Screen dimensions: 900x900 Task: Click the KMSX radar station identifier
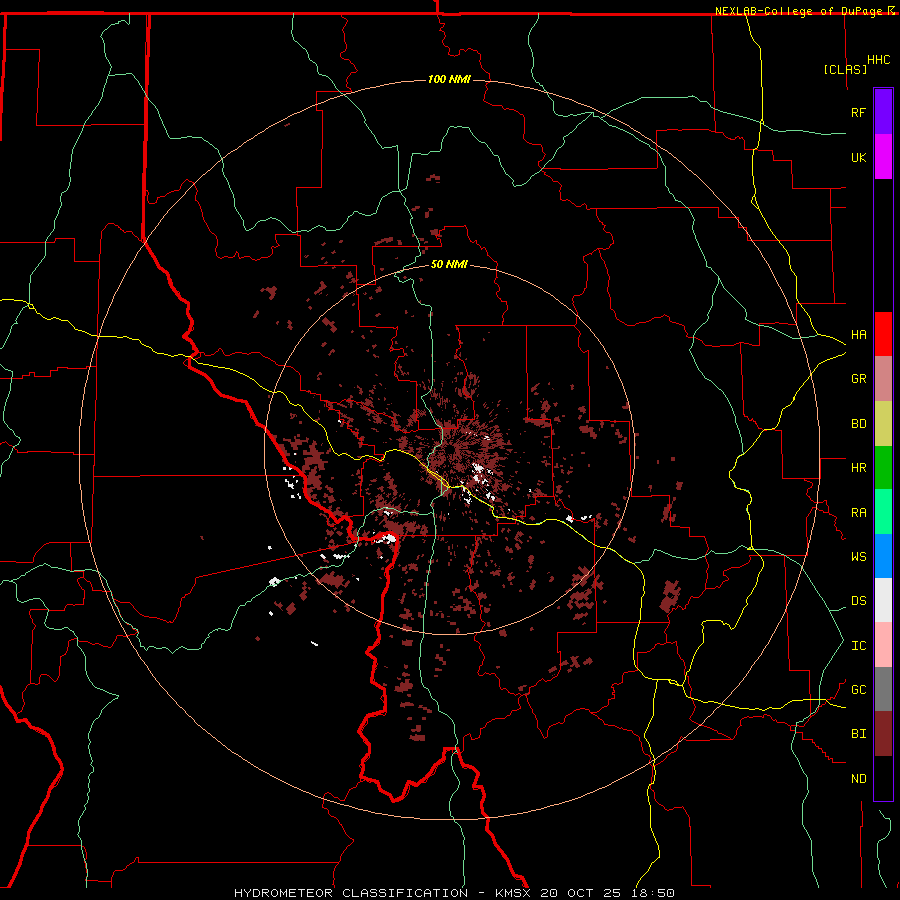point(515,893)
